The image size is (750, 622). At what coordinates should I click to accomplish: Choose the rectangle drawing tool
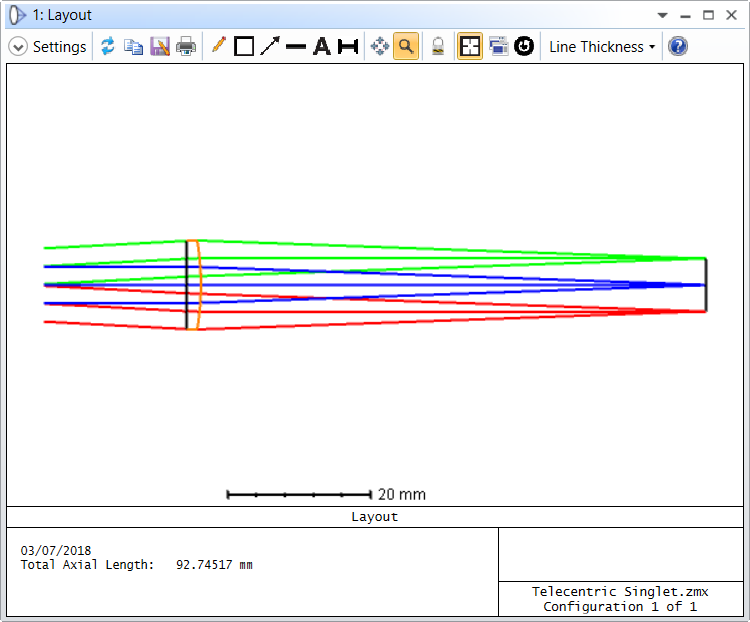click(x=244, y=46)
